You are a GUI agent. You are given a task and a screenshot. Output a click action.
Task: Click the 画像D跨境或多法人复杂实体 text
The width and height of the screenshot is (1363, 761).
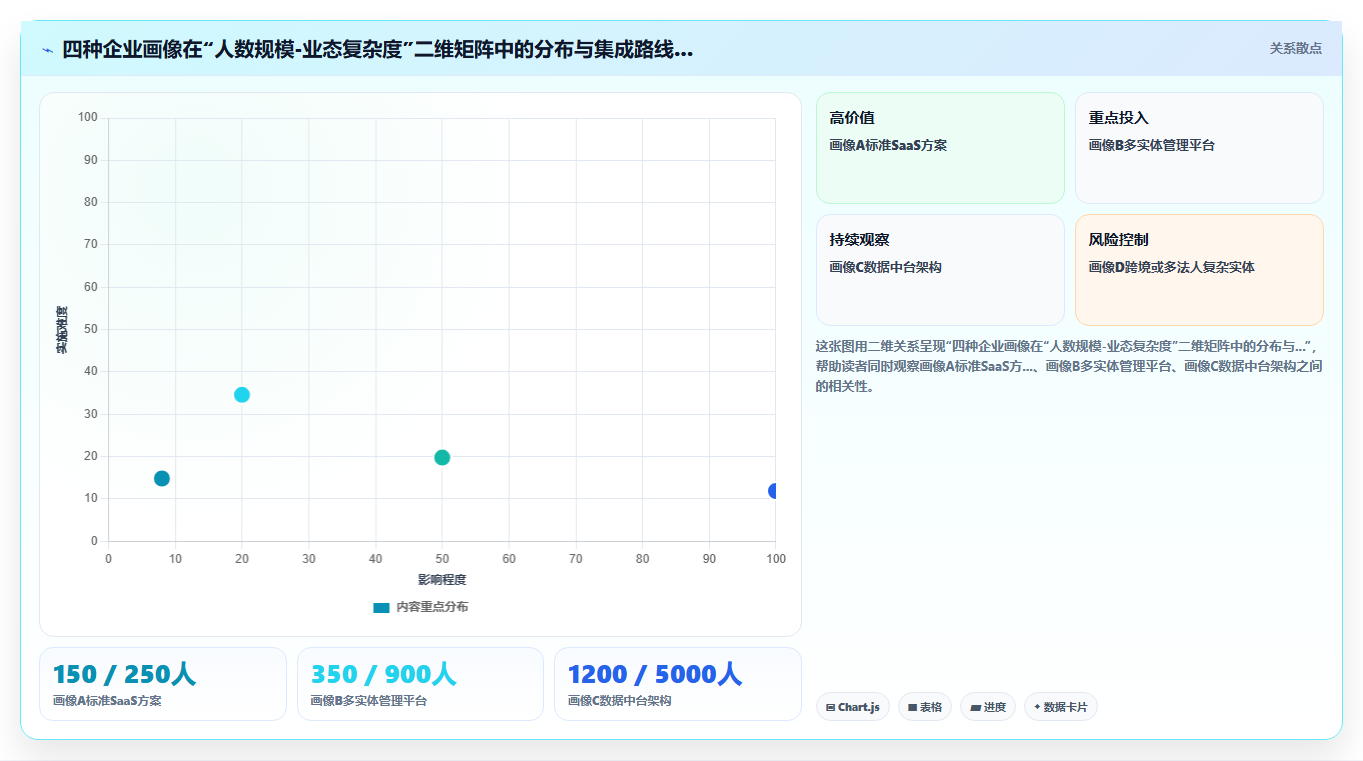pyautogui.click(x=1172, y=267)
